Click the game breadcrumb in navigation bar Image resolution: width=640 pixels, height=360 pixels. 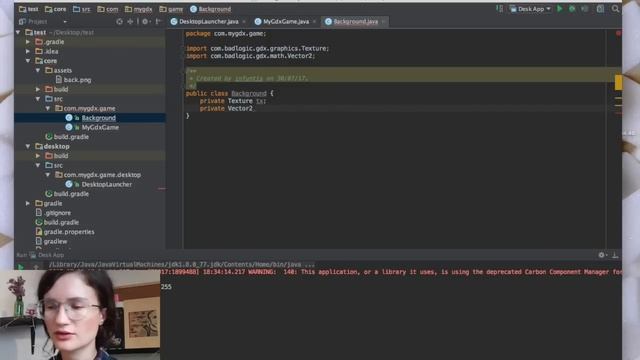pyautogui.click(x=171, y=9)
